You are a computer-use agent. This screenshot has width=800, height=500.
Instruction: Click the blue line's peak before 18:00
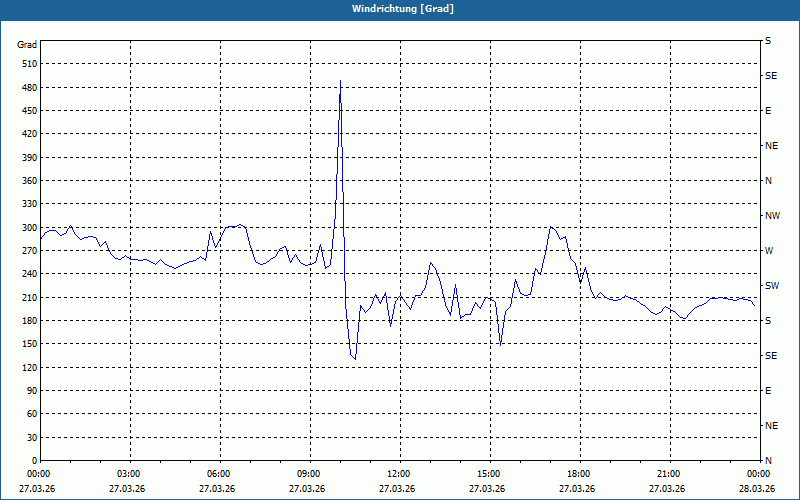pyautogui.click(x=551, y=227)
